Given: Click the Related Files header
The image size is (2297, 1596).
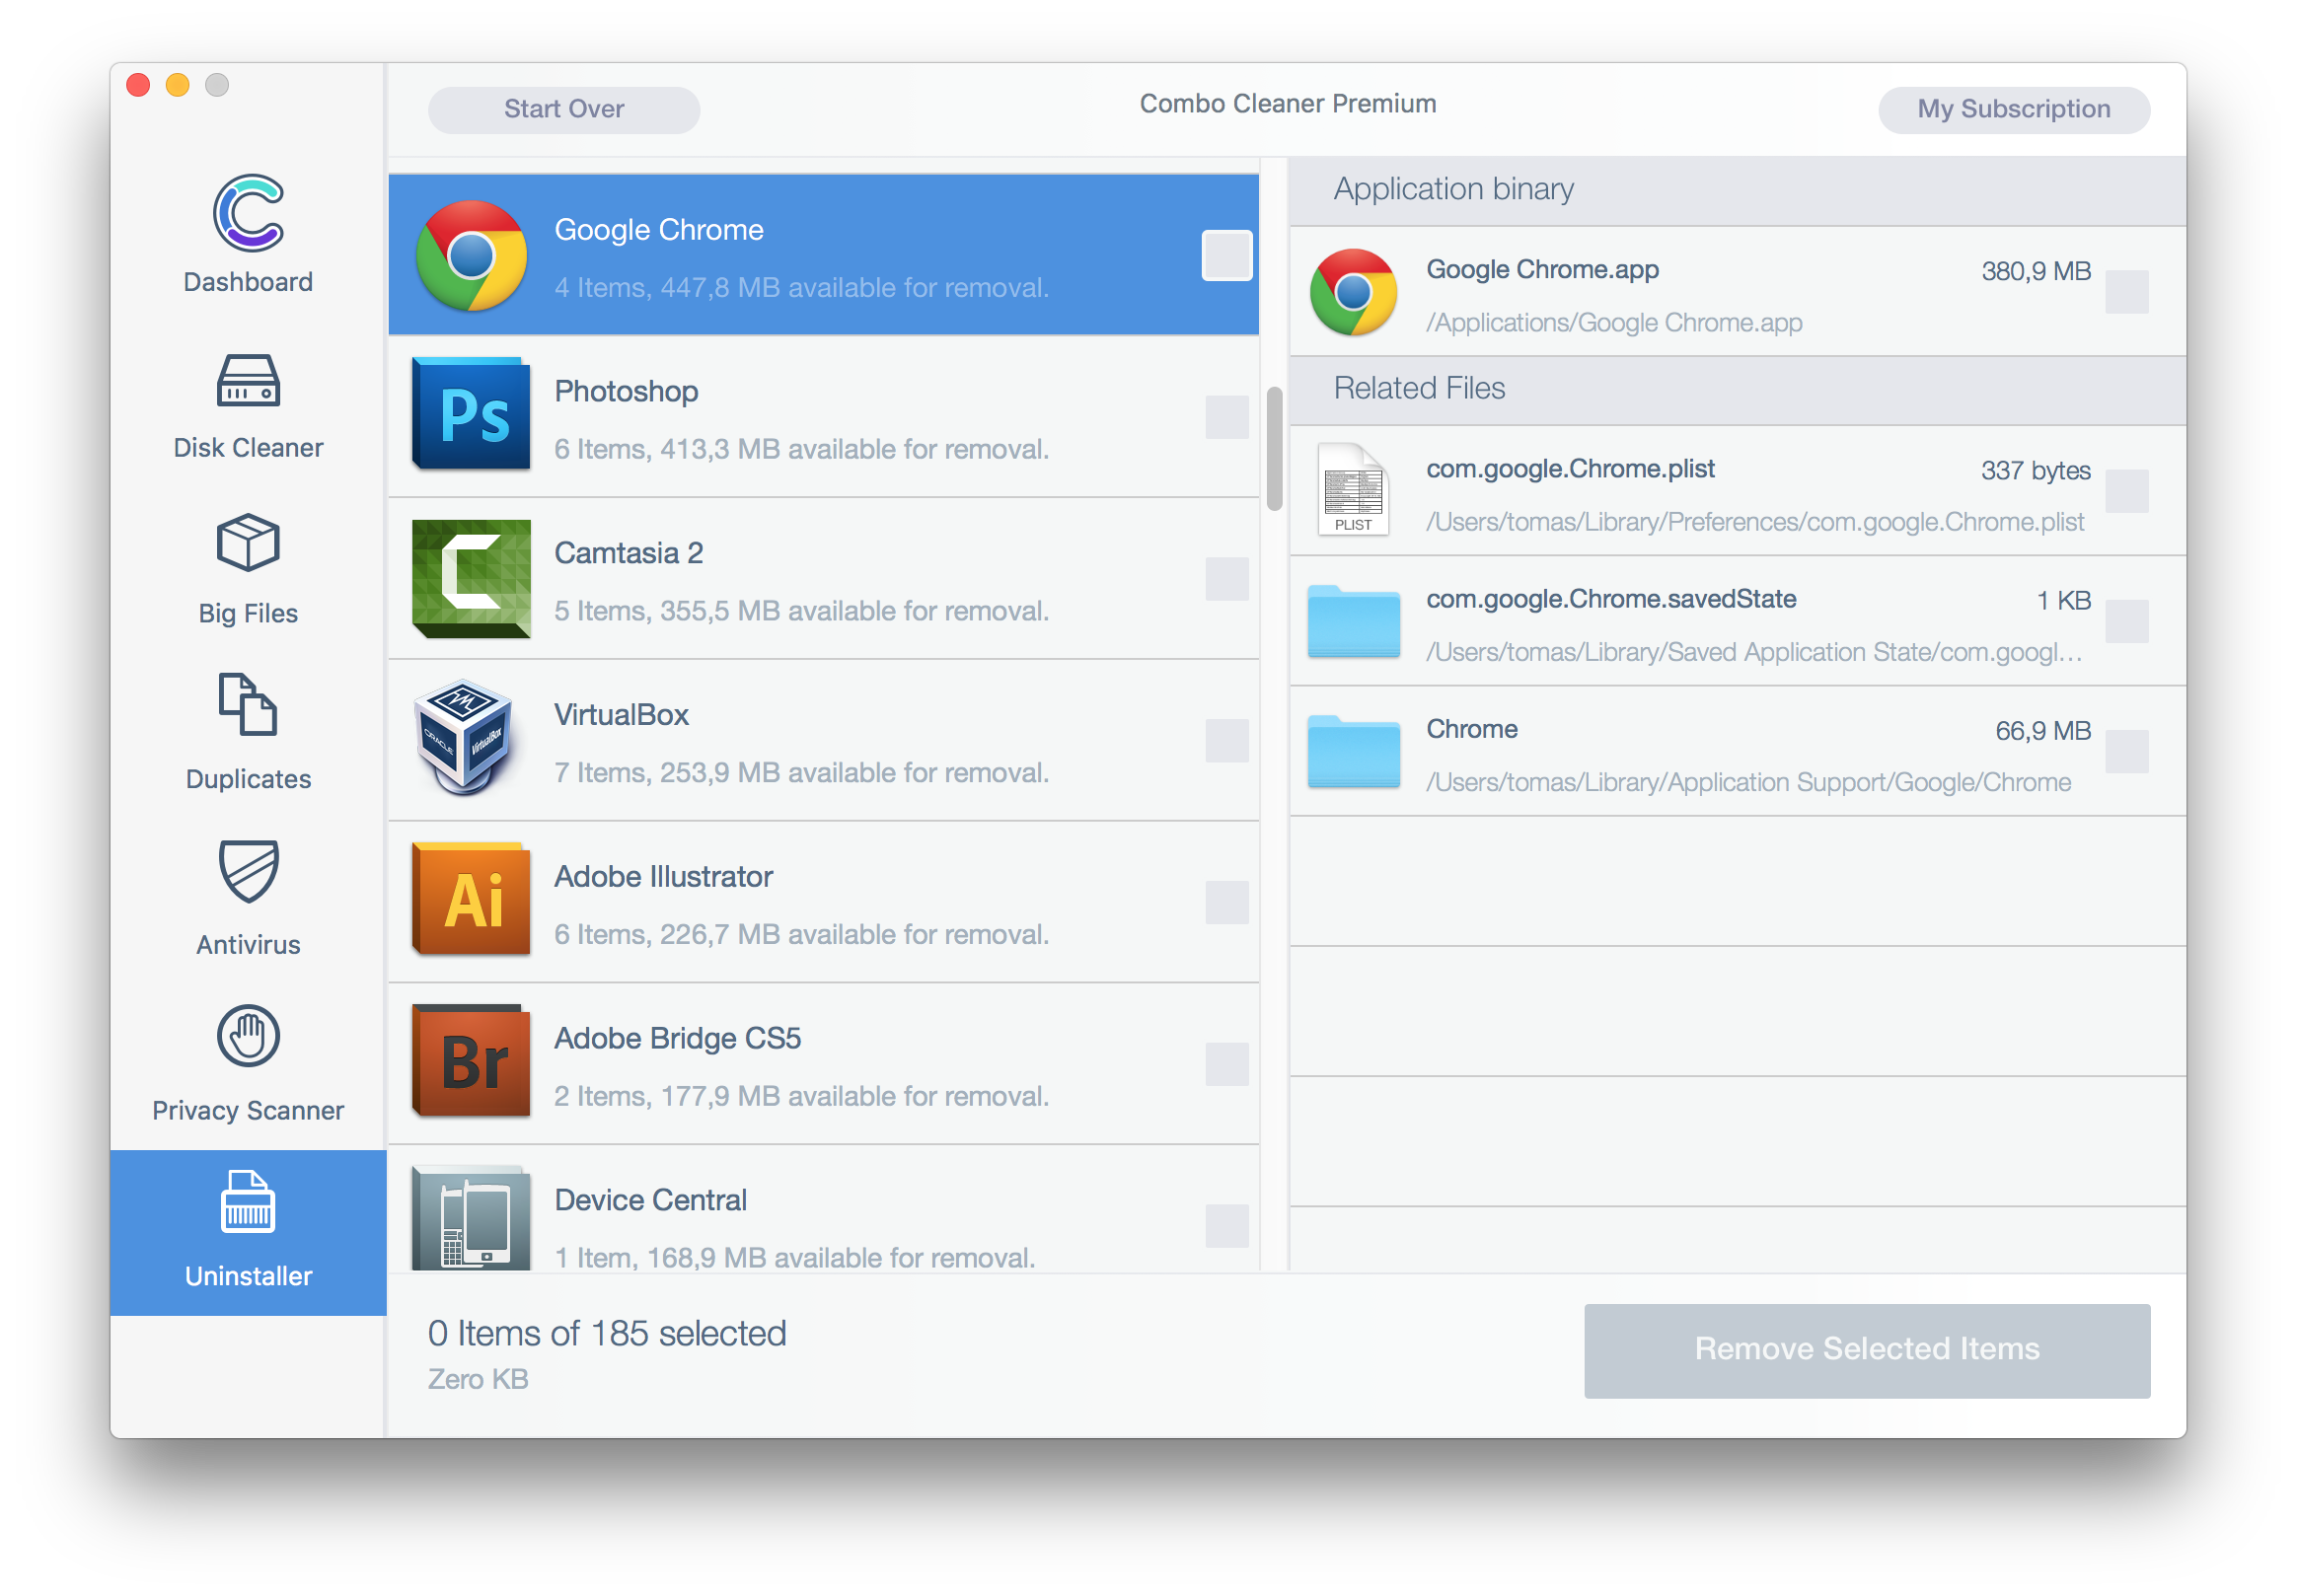Looking at the screenshot, I should pos(1418,388).
